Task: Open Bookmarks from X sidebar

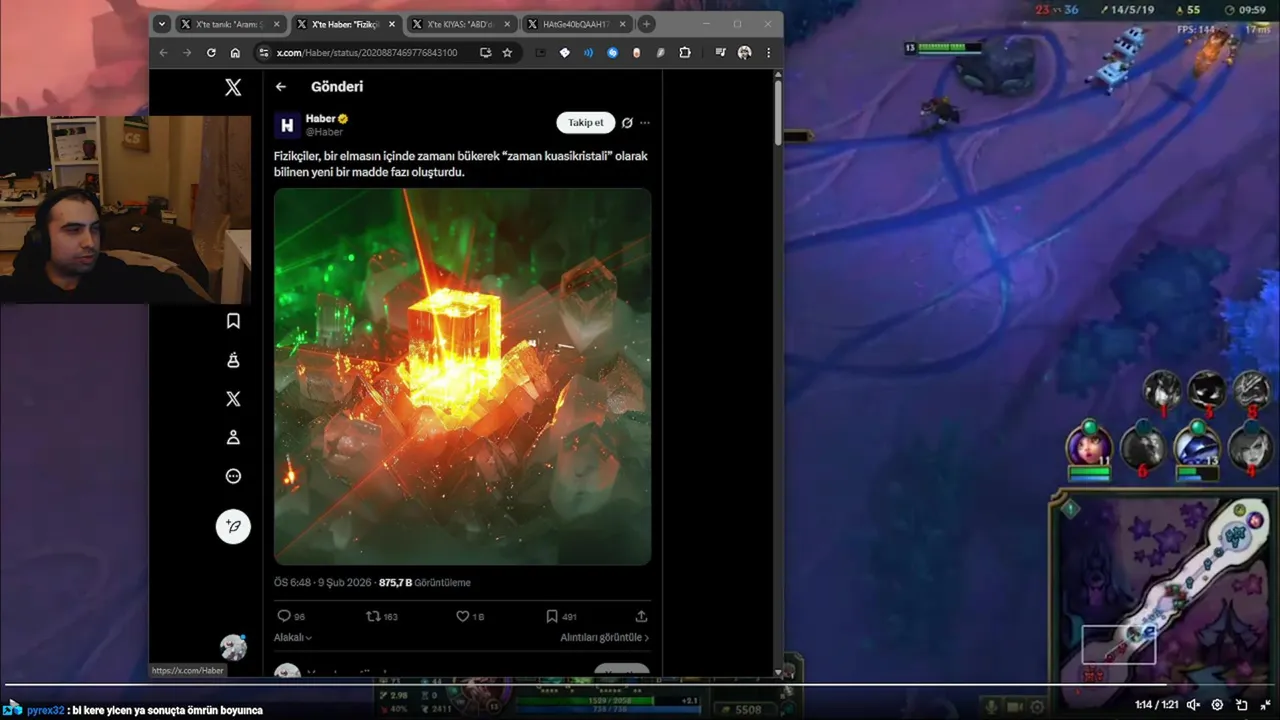Action: [x=233, y=321]
